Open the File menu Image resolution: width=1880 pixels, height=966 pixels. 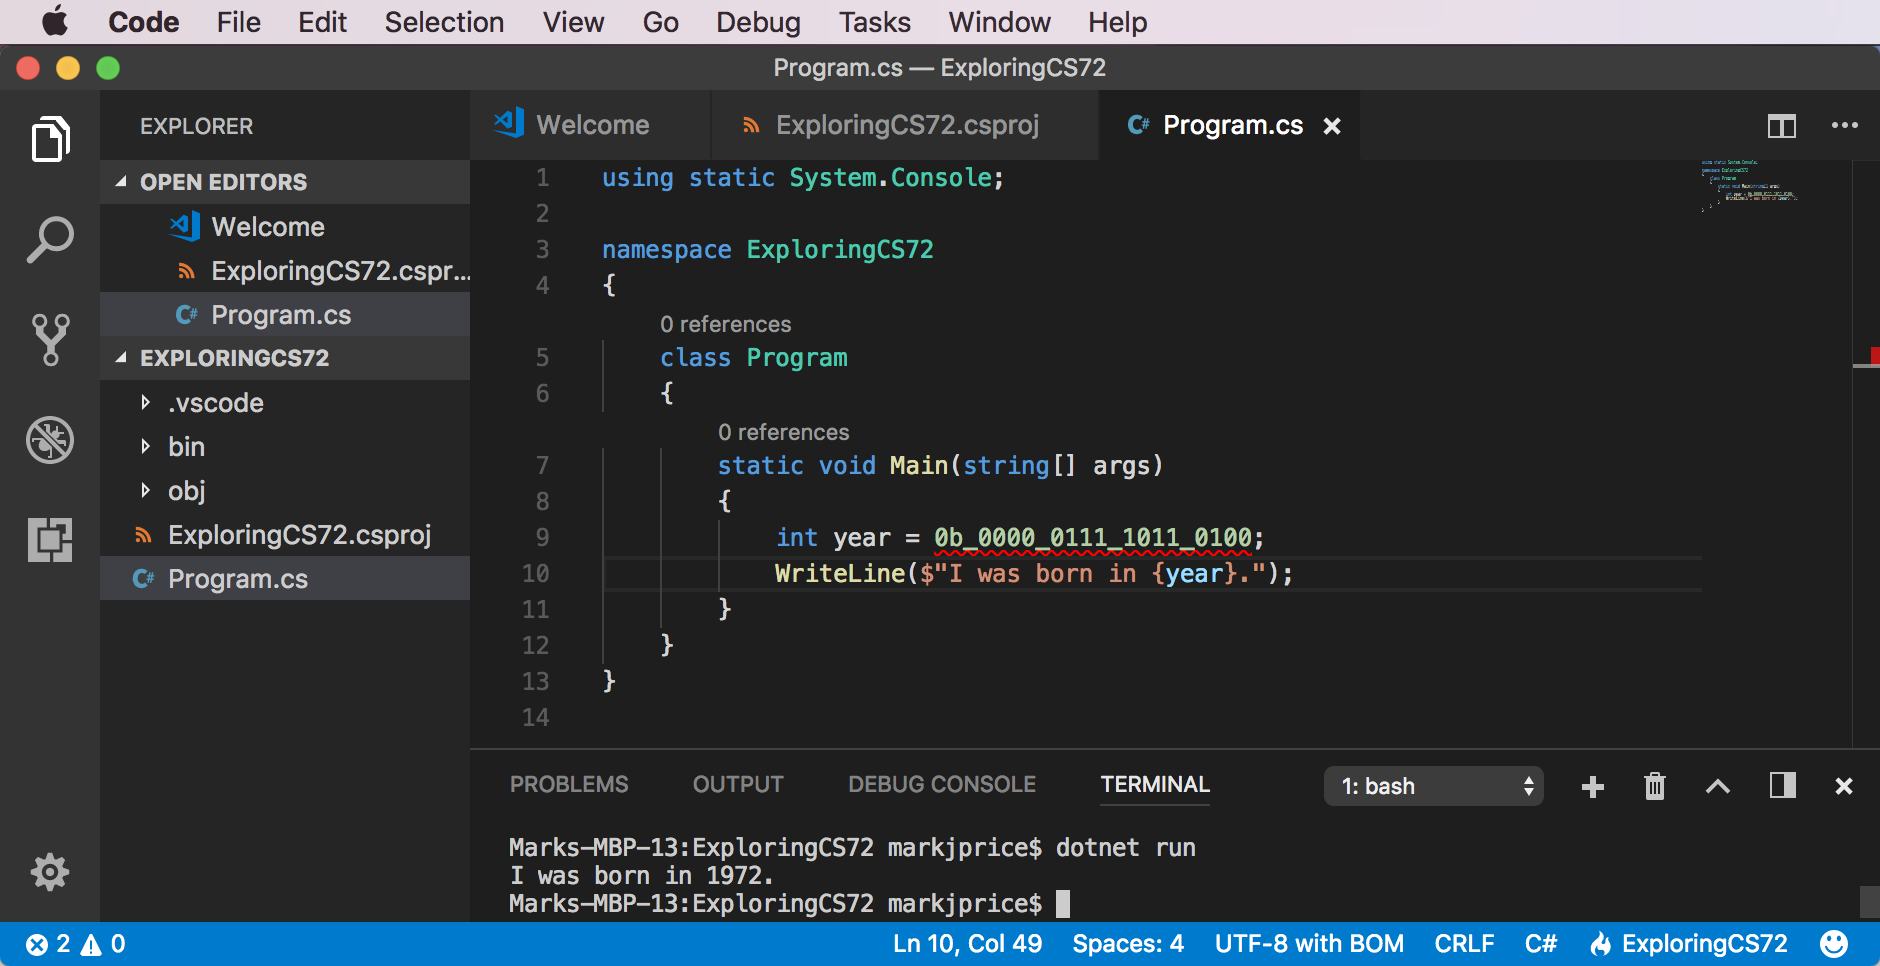click(238, 22)
